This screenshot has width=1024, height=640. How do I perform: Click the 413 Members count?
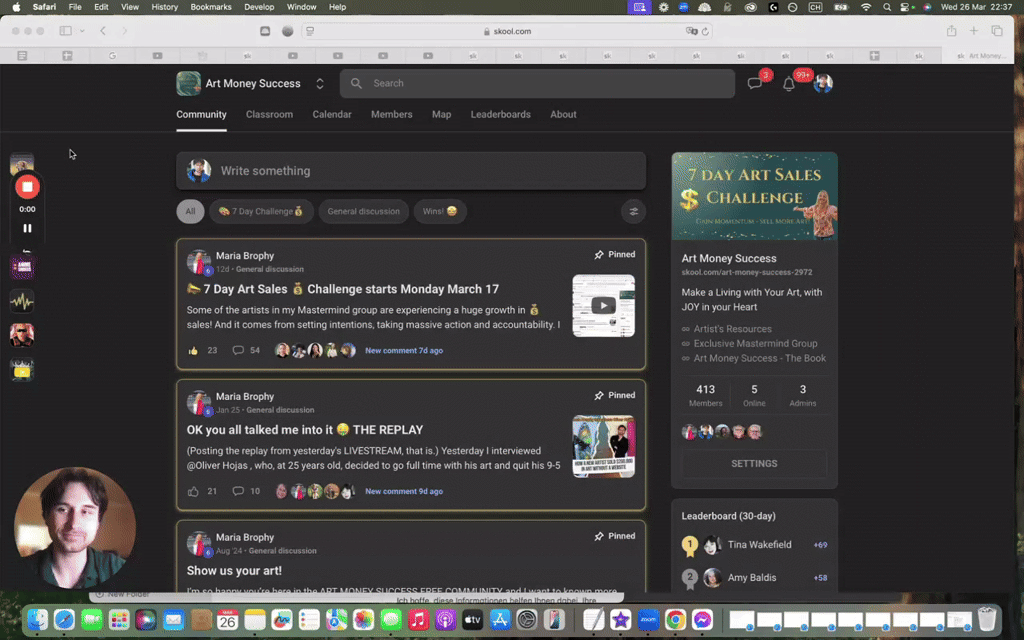[705, 395]
